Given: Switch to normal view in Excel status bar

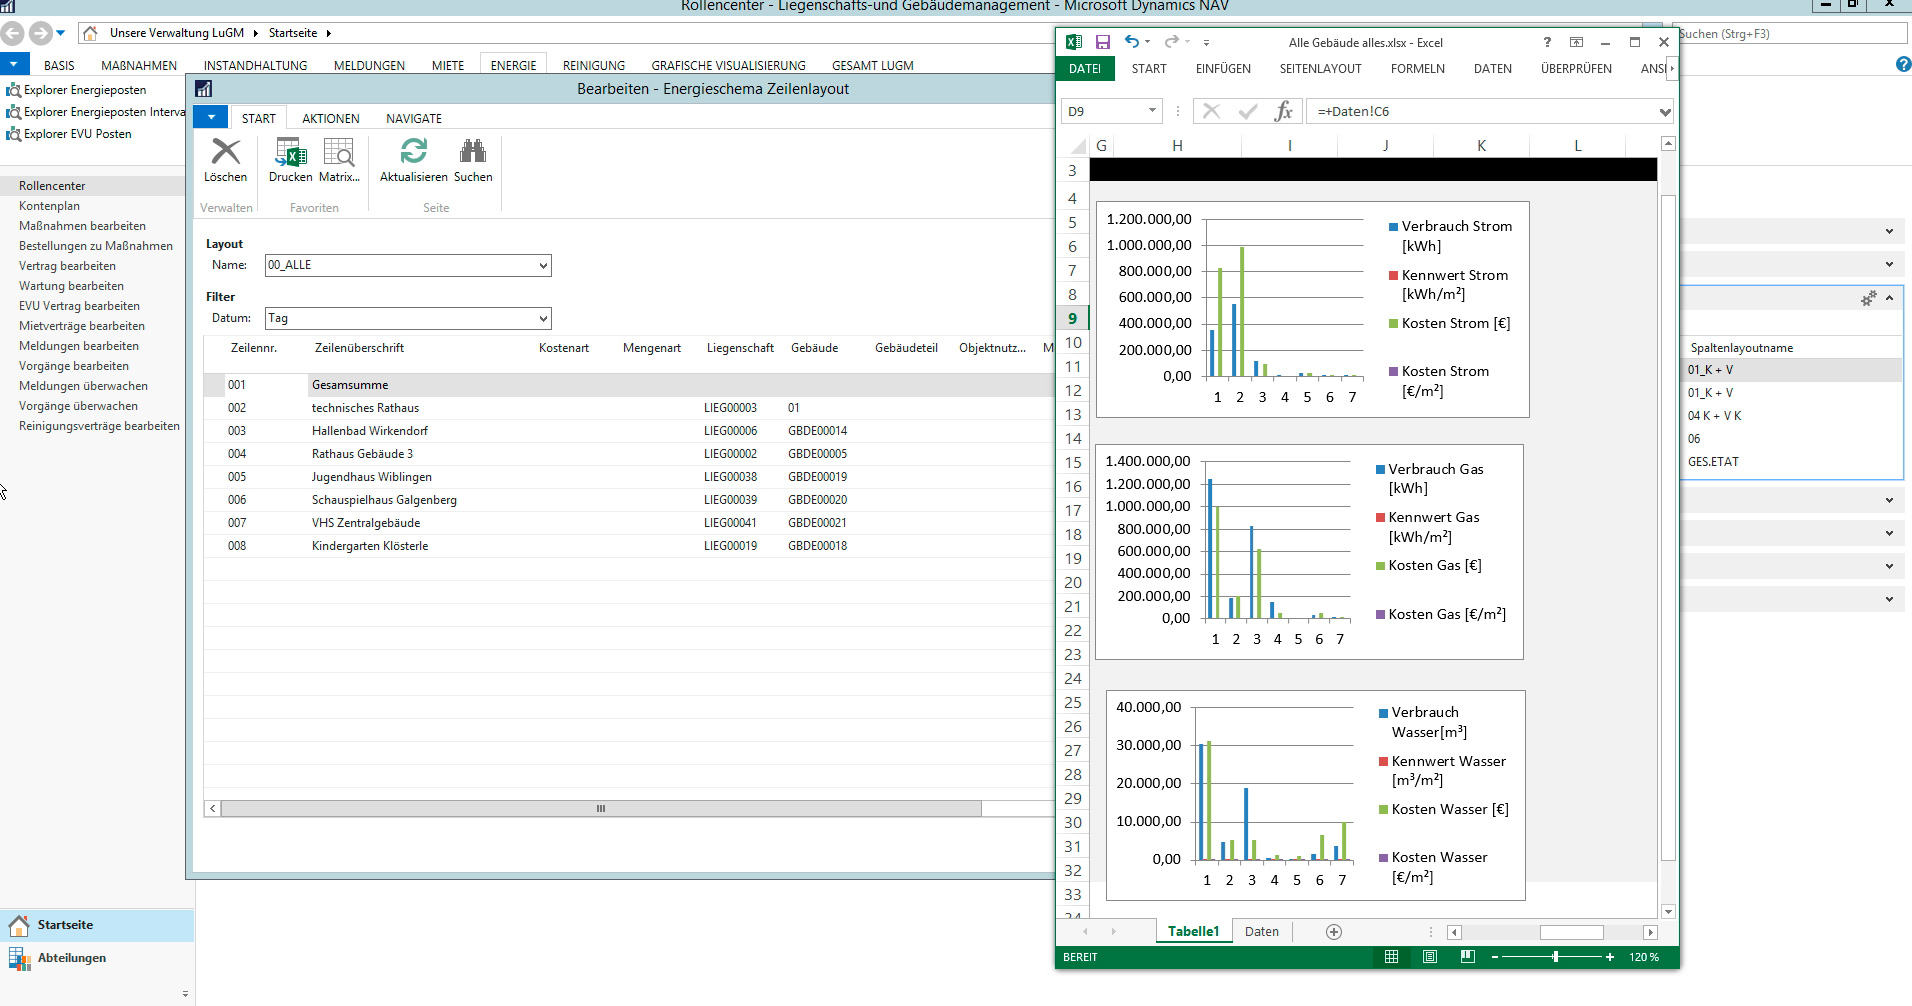Looking at the screenshot, I should point(1391,957).
